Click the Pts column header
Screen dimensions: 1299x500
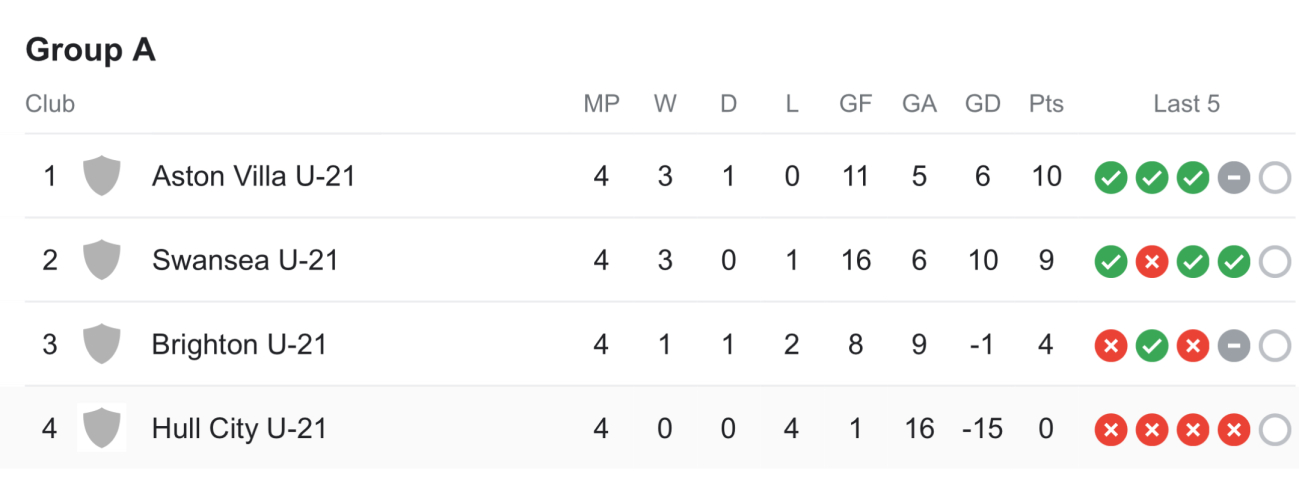[x=1046, y=104]
